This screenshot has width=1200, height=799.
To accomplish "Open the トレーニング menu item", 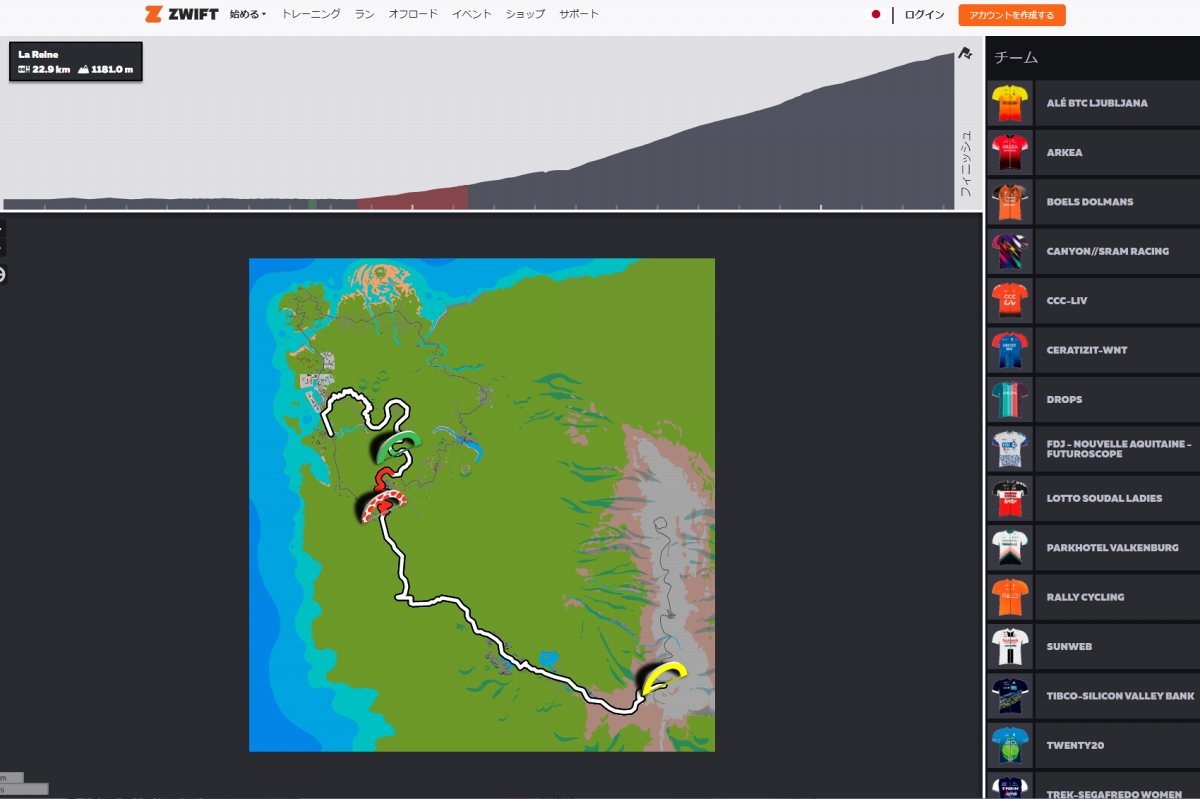I will [311, 14].
